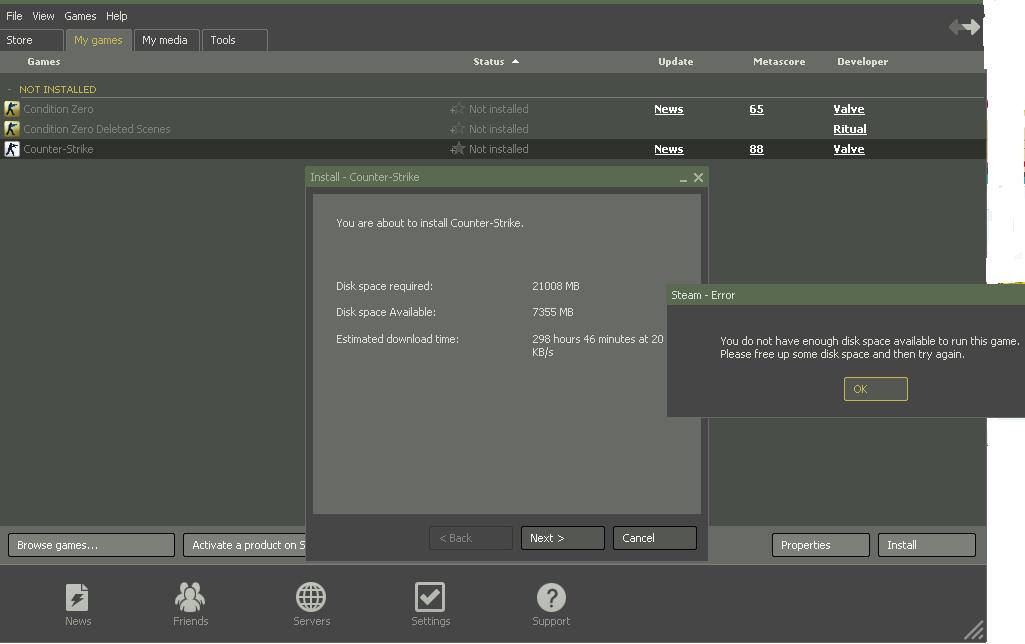Sort by the Update column header

pos(675,61)
